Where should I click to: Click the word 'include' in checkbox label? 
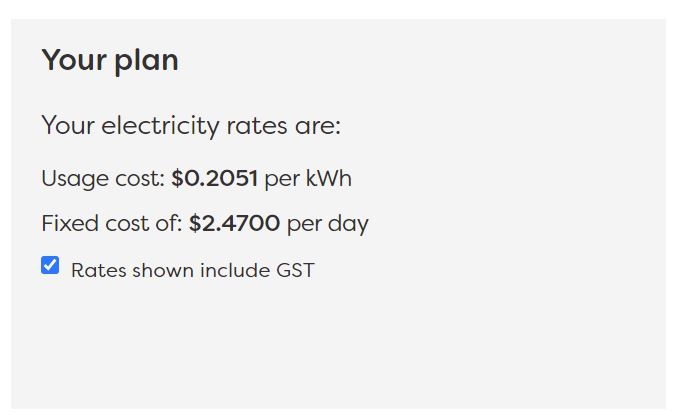click(x=235, y=270)
